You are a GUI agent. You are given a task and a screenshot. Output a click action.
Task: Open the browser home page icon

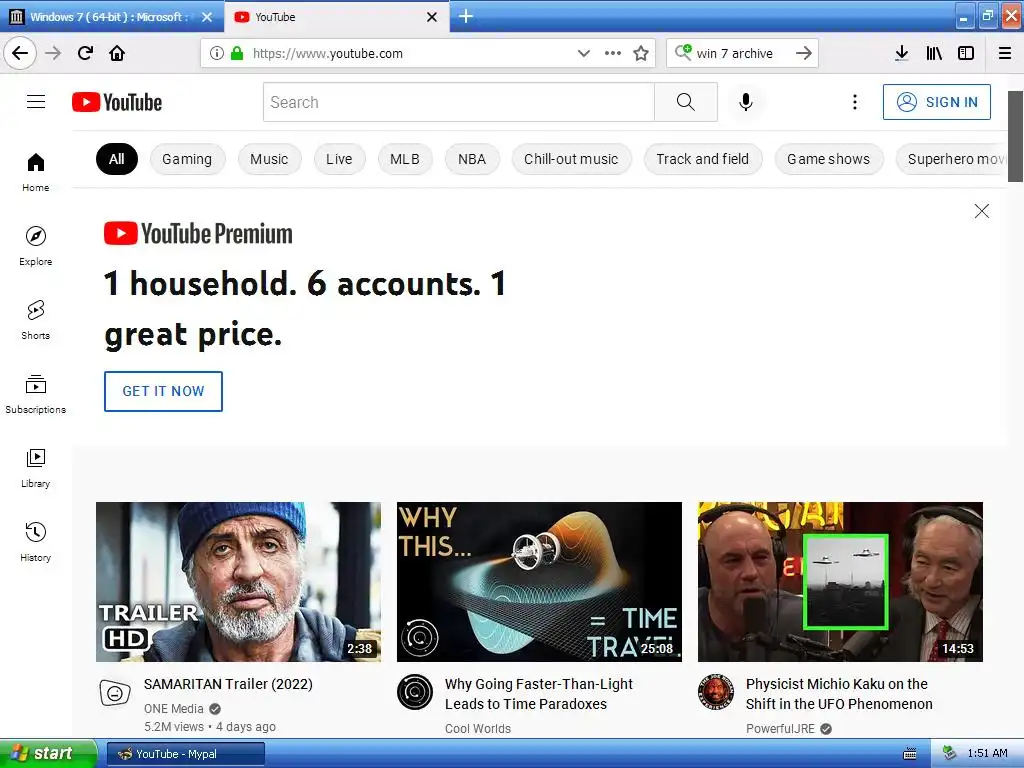(x=117, y=53)
